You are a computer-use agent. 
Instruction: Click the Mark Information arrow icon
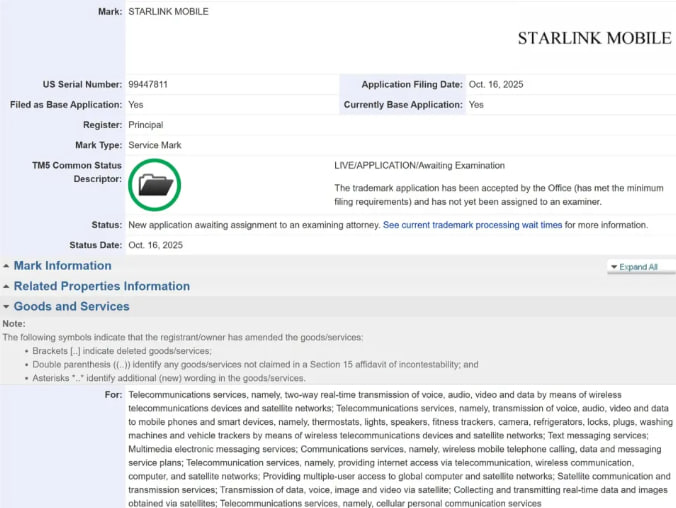(6, 266)
